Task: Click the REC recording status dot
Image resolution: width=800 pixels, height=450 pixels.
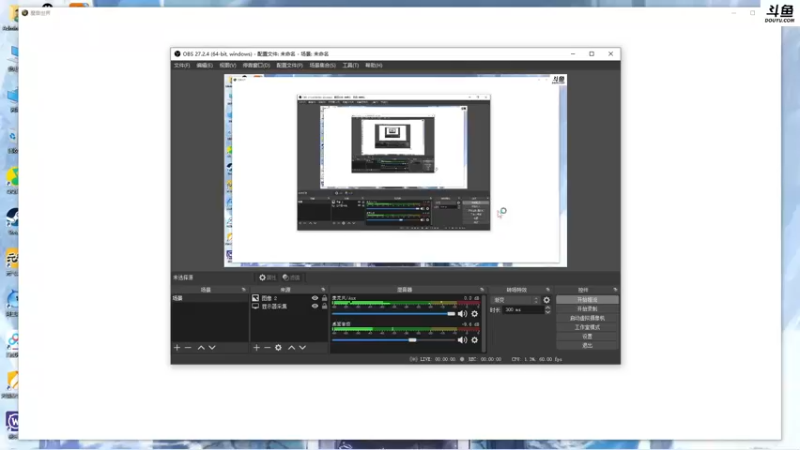Action: [x=462, y=359]
